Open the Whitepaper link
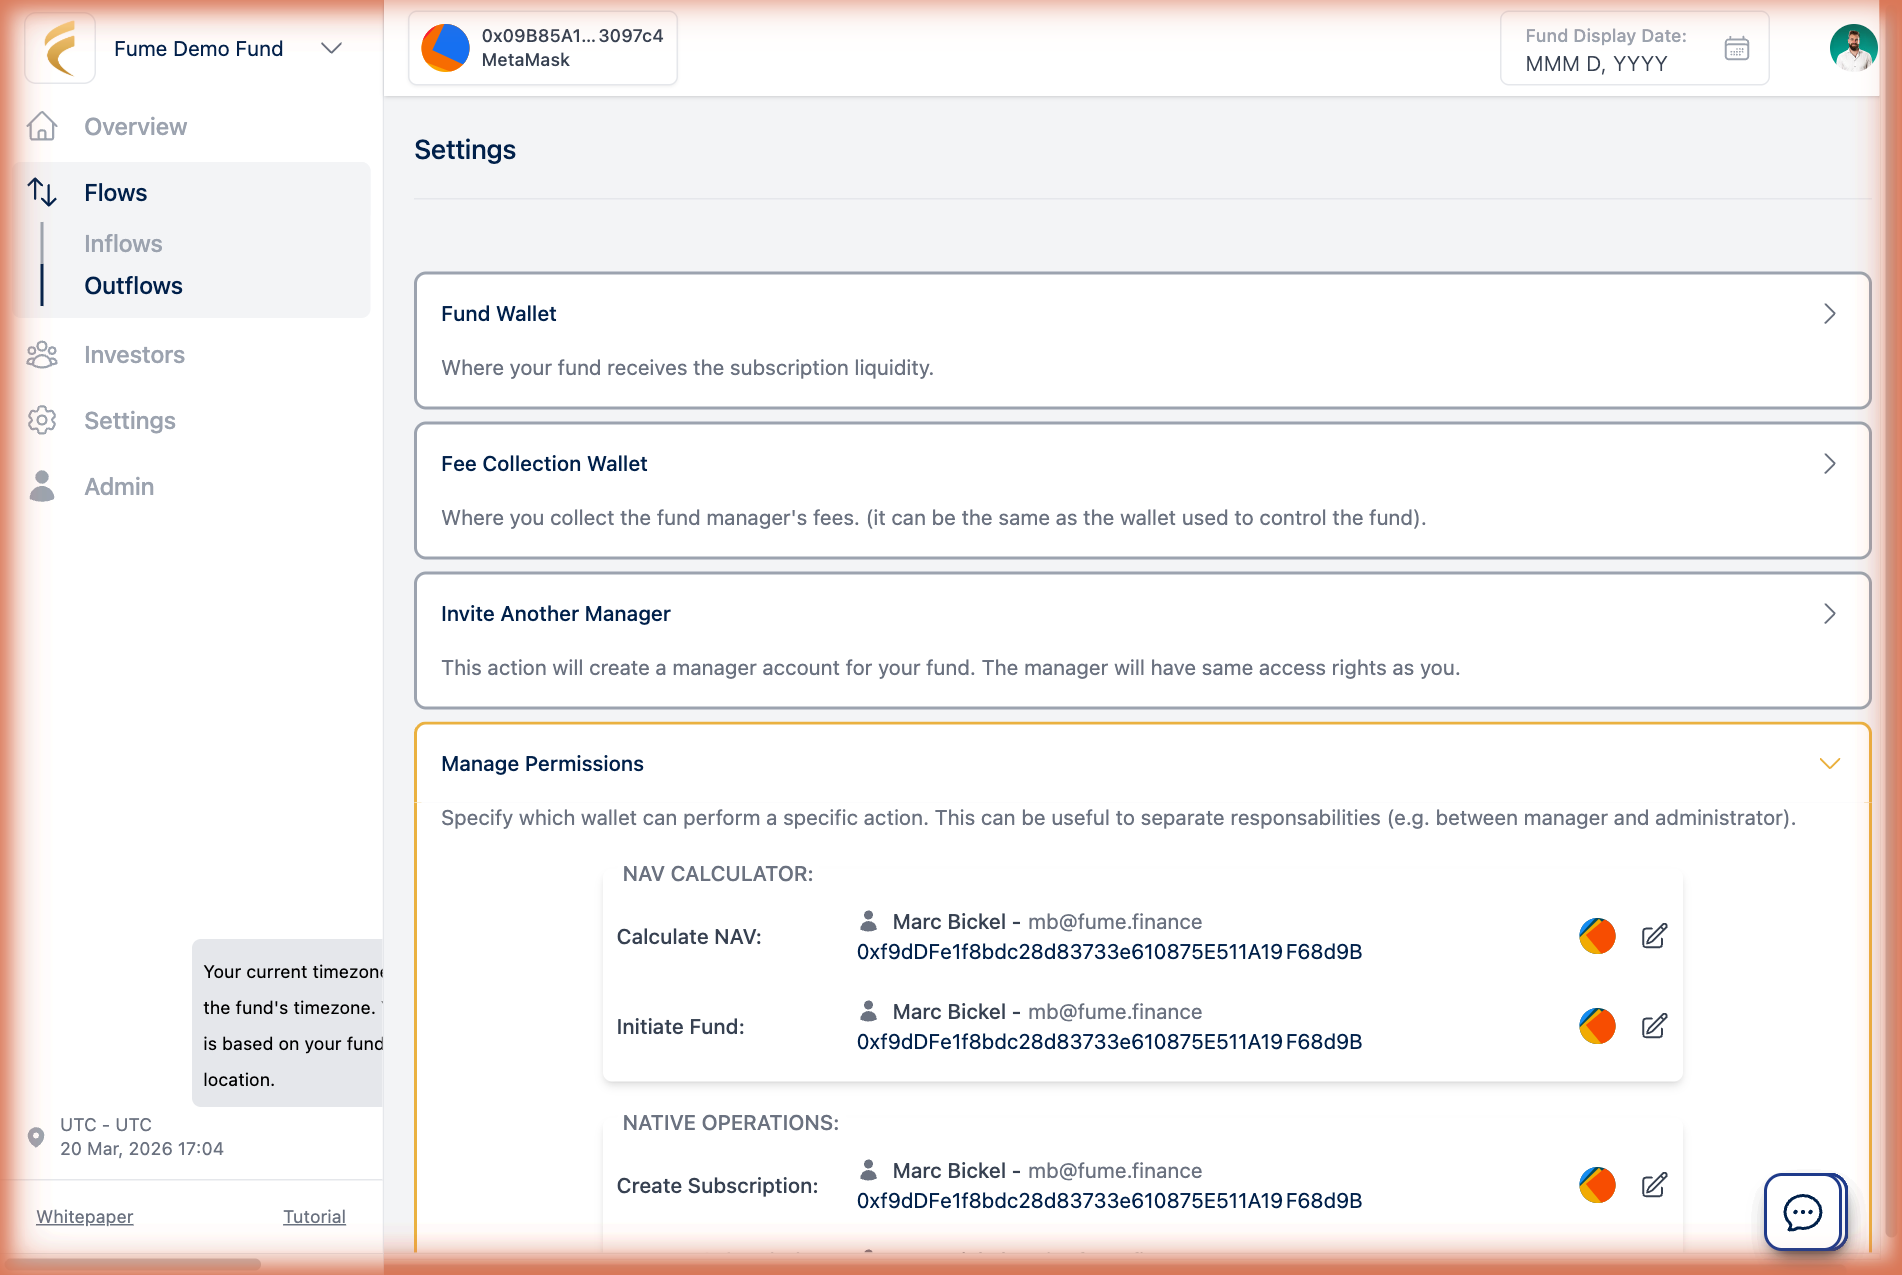 click(85, 1217)
